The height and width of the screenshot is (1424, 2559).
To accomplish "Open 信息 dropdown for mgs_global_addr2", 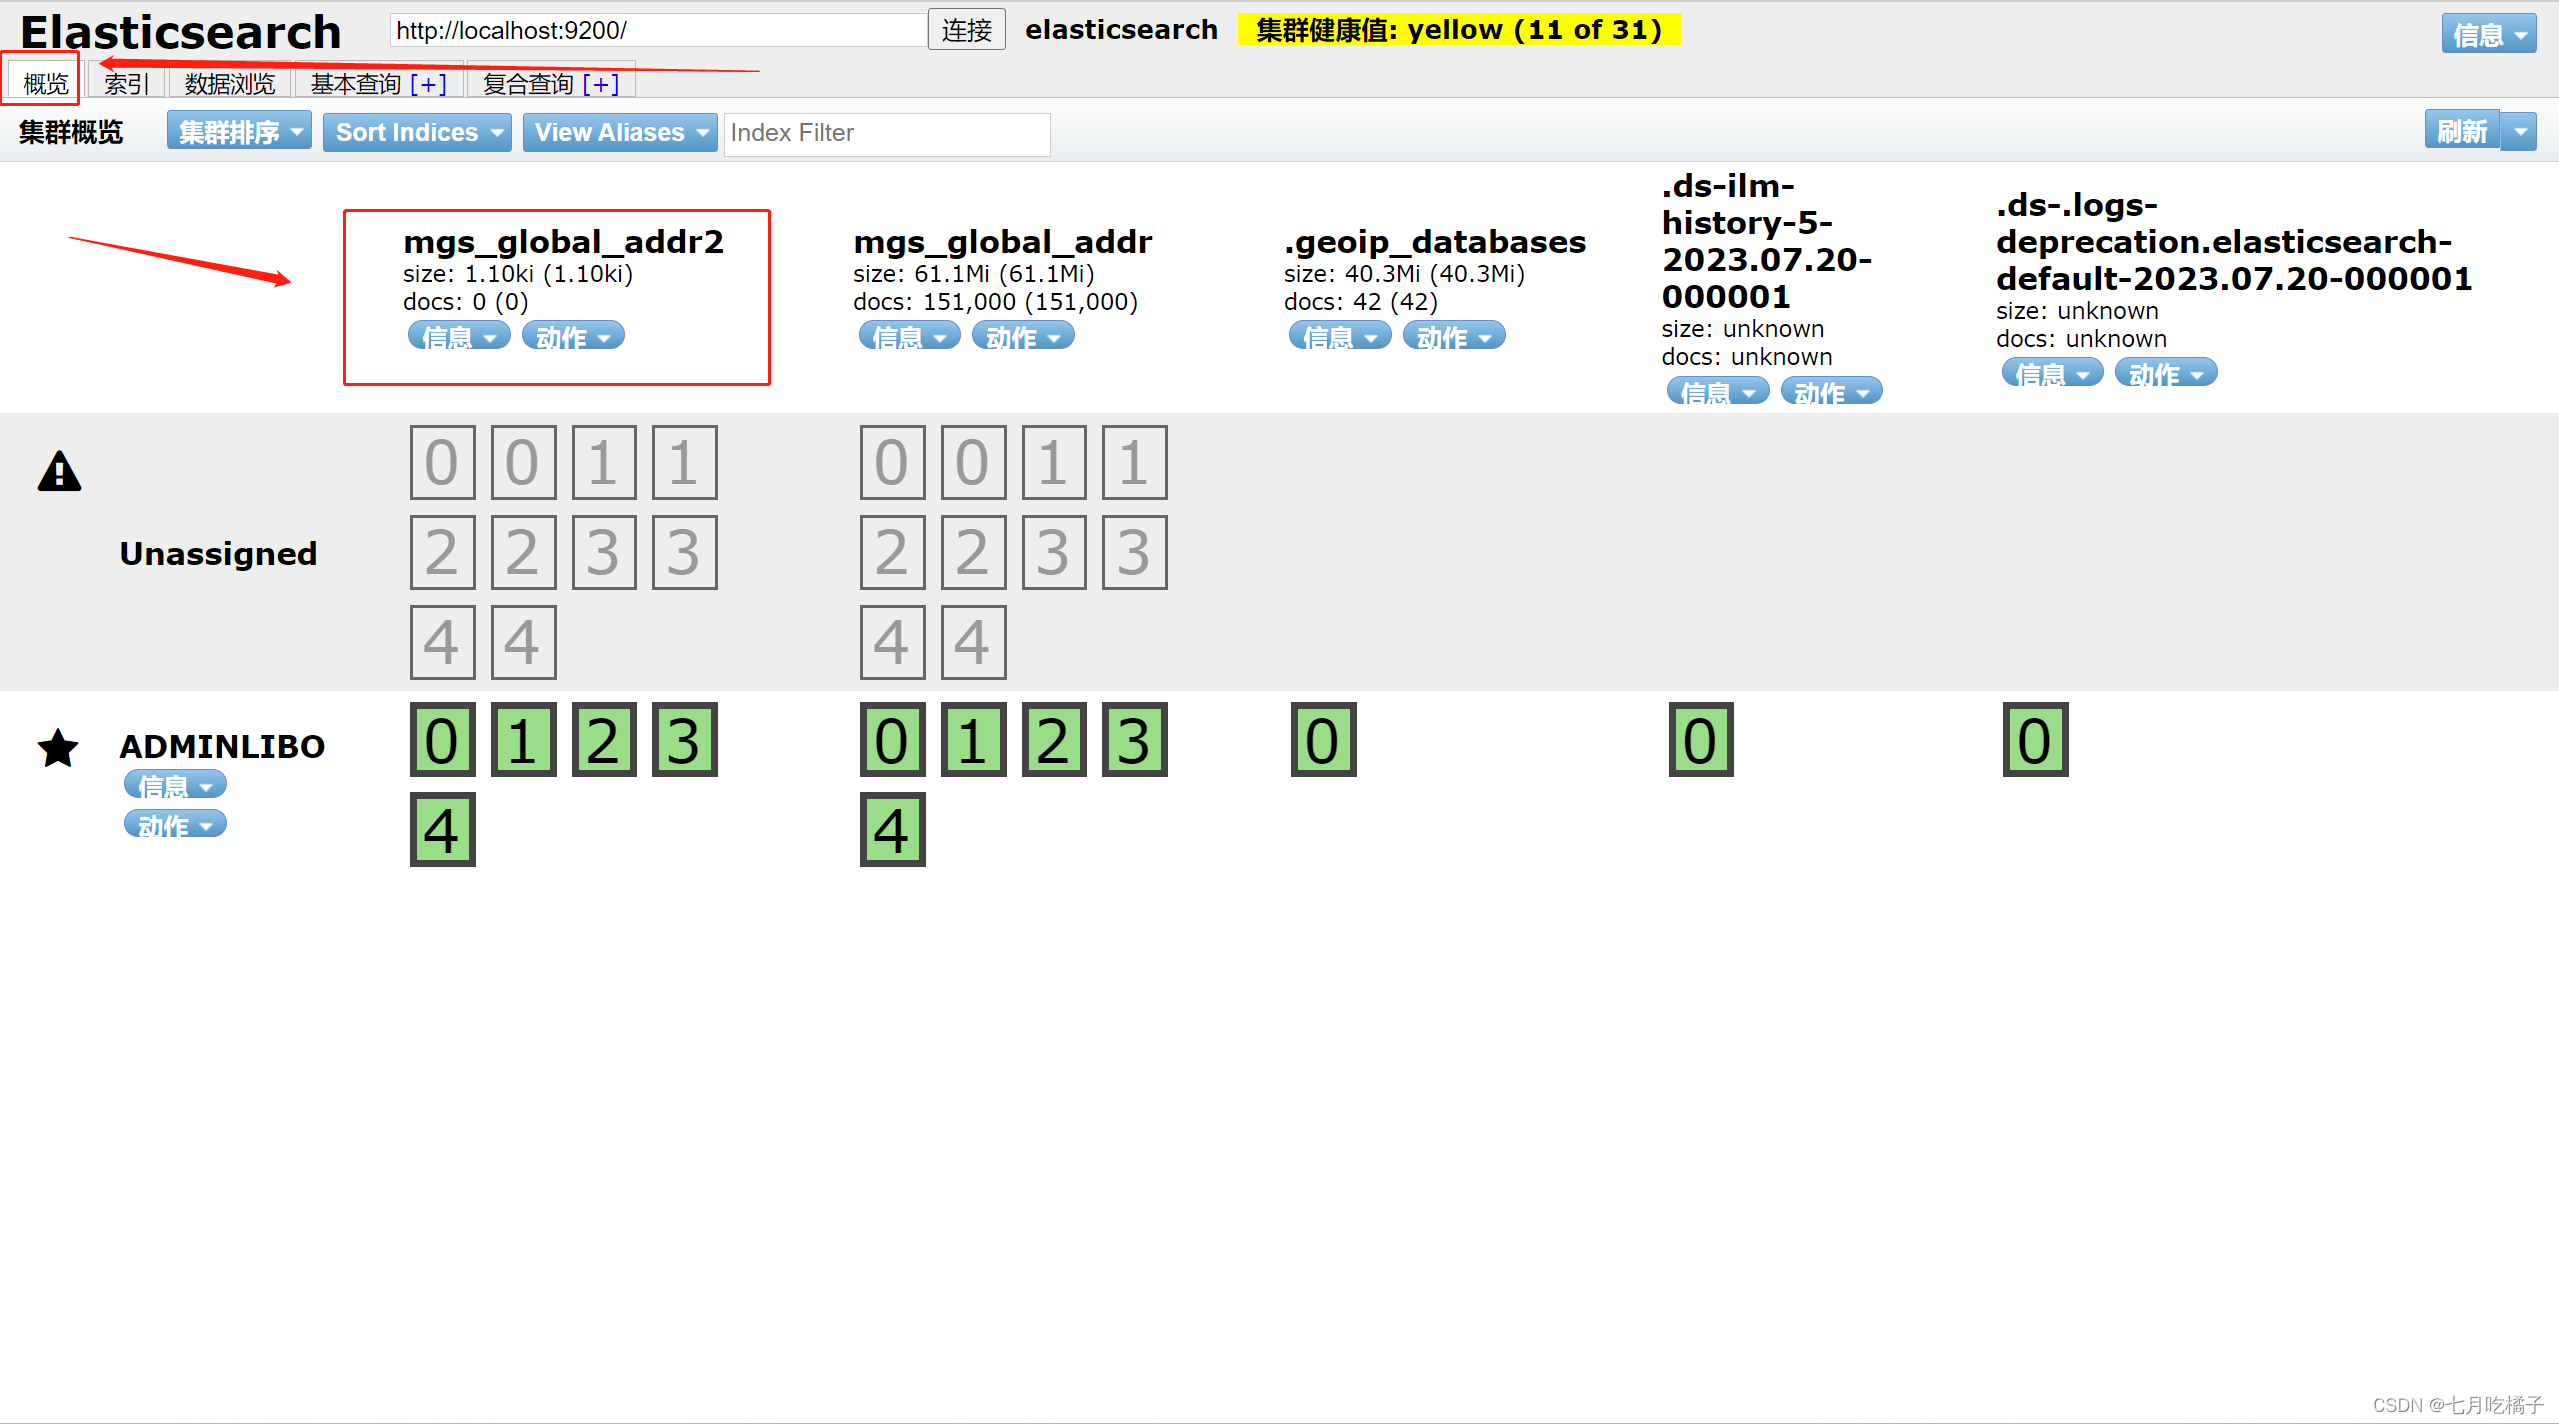I will point(459,337).
